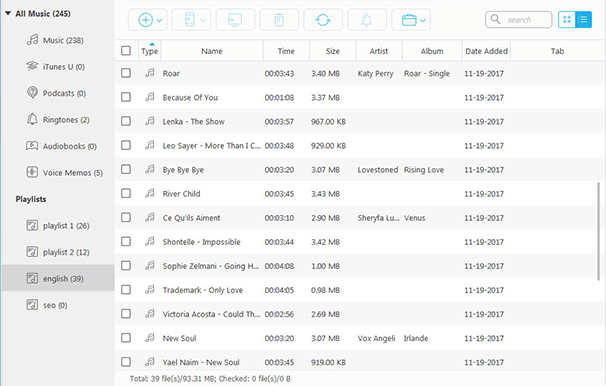
Task: Click the trash Delete icon
Action: [279, 20]
